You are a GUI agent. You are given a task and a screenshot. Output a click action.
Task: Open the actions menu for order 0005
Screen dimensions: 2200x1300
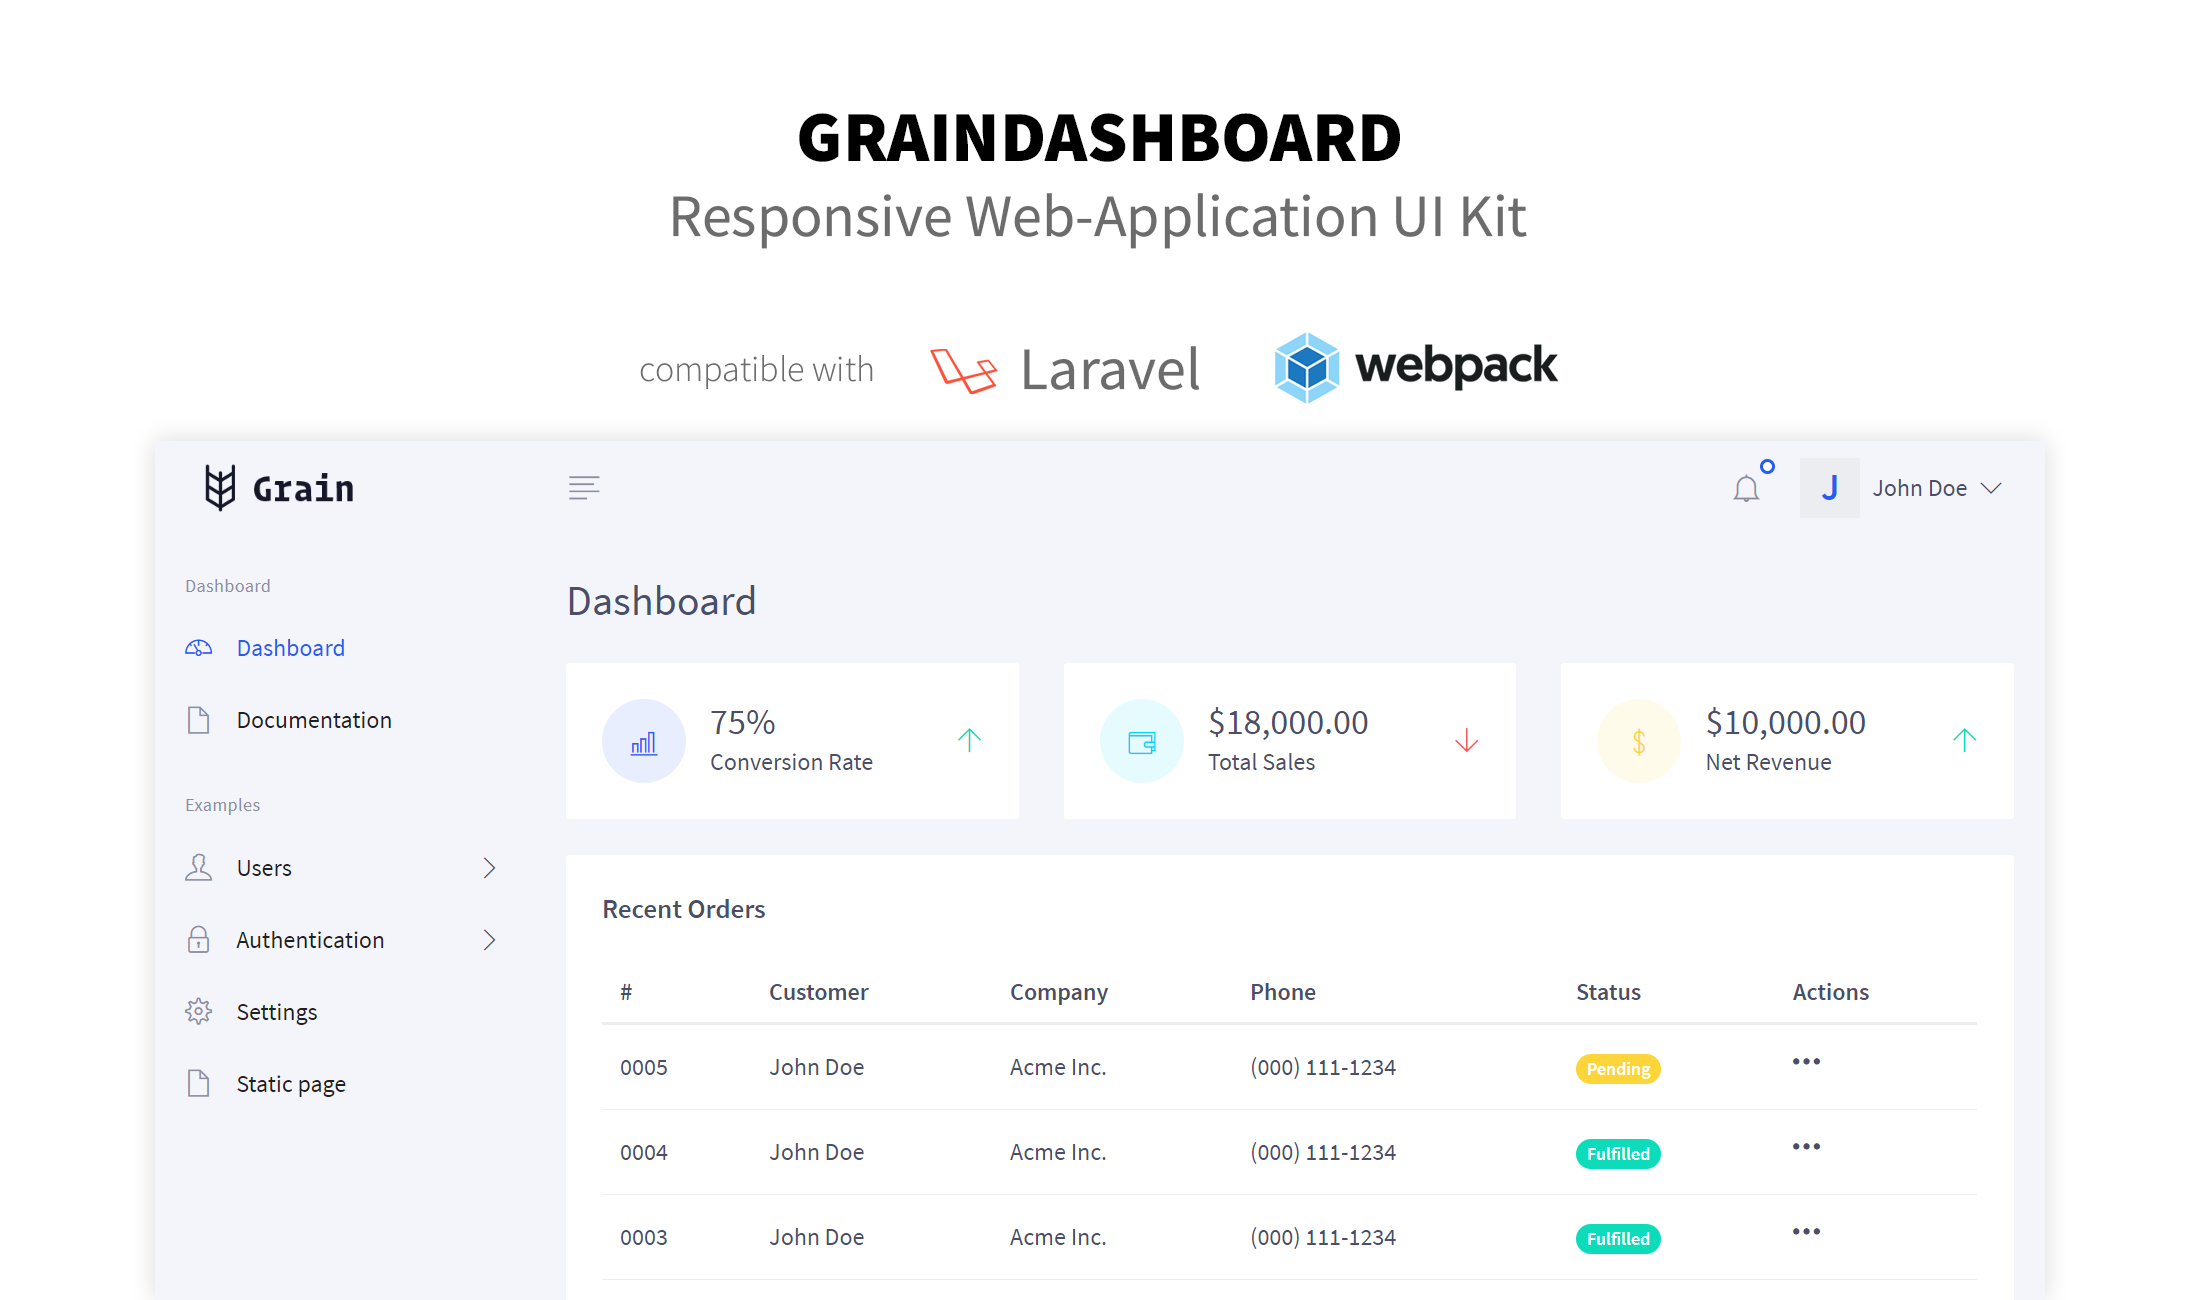coord(1805,1062)
